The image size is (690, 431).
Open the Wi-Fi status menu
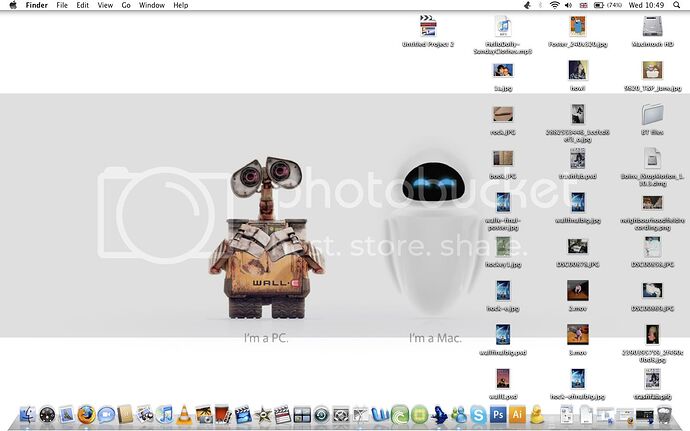pyautogui.click(x=554, y=6)
